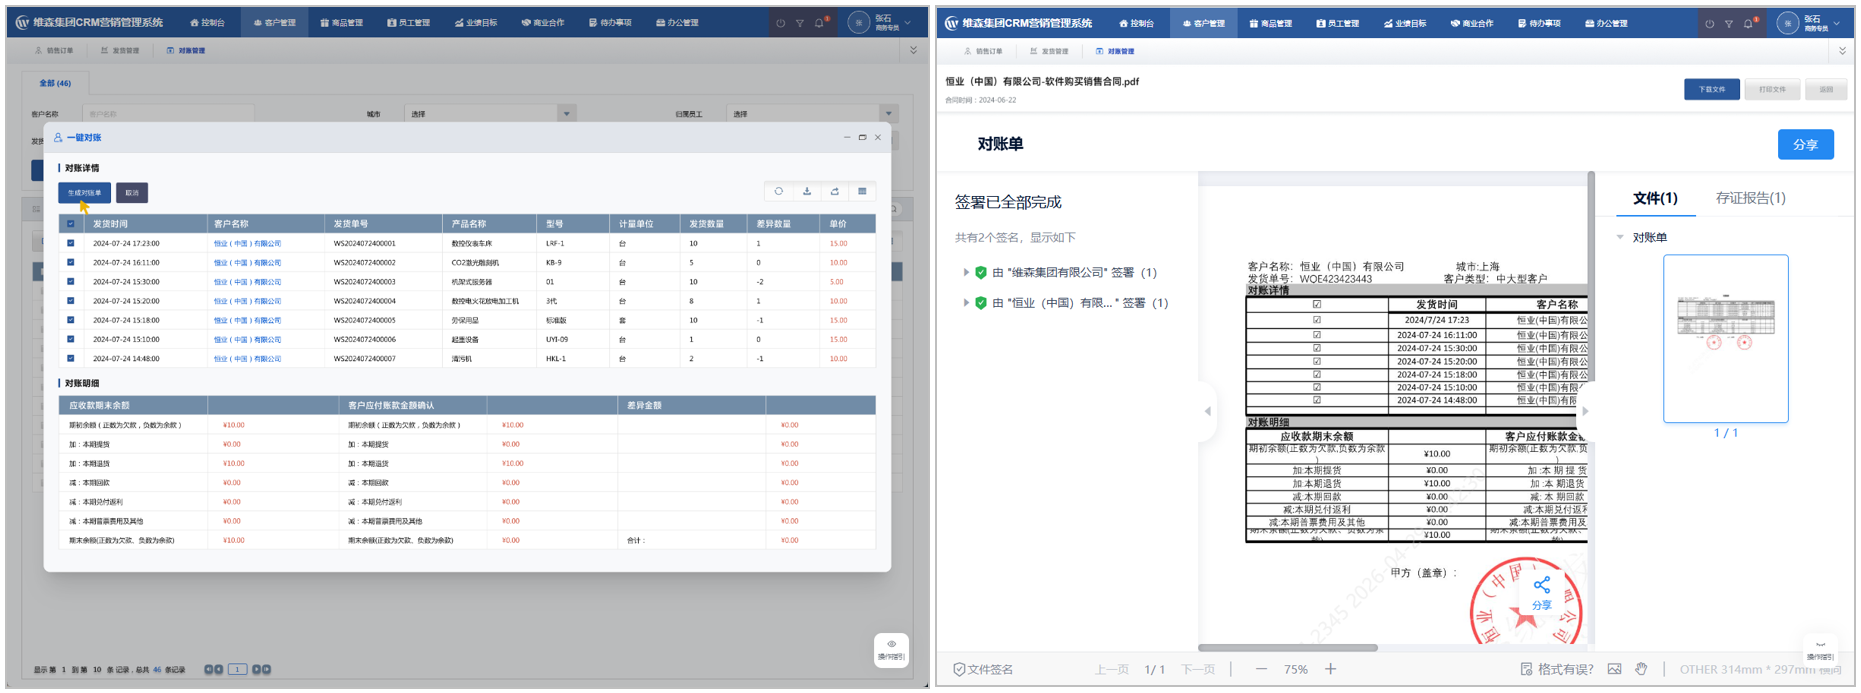Image resolution: width=1861 pixels, height=693 pixels.
Task: Select the hand pan tool in viewer footer
Action: [1641, 669]
